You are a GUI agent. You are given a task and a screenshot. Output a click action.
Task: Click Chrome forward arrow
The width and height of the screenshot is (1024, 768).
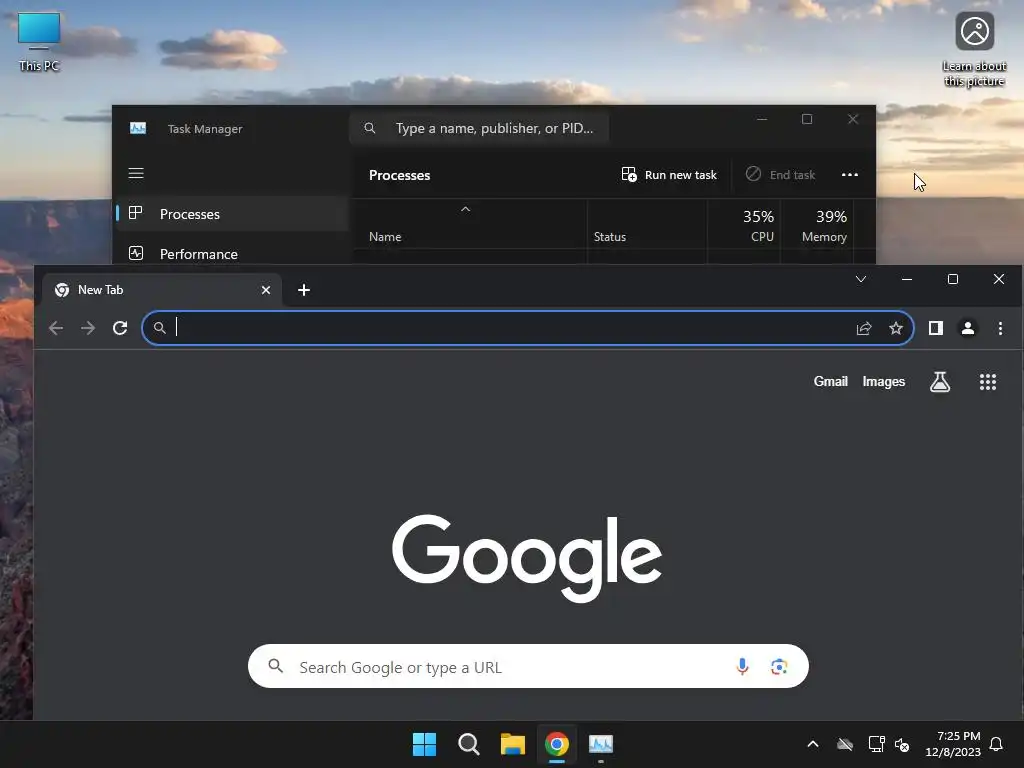point(88,328)
